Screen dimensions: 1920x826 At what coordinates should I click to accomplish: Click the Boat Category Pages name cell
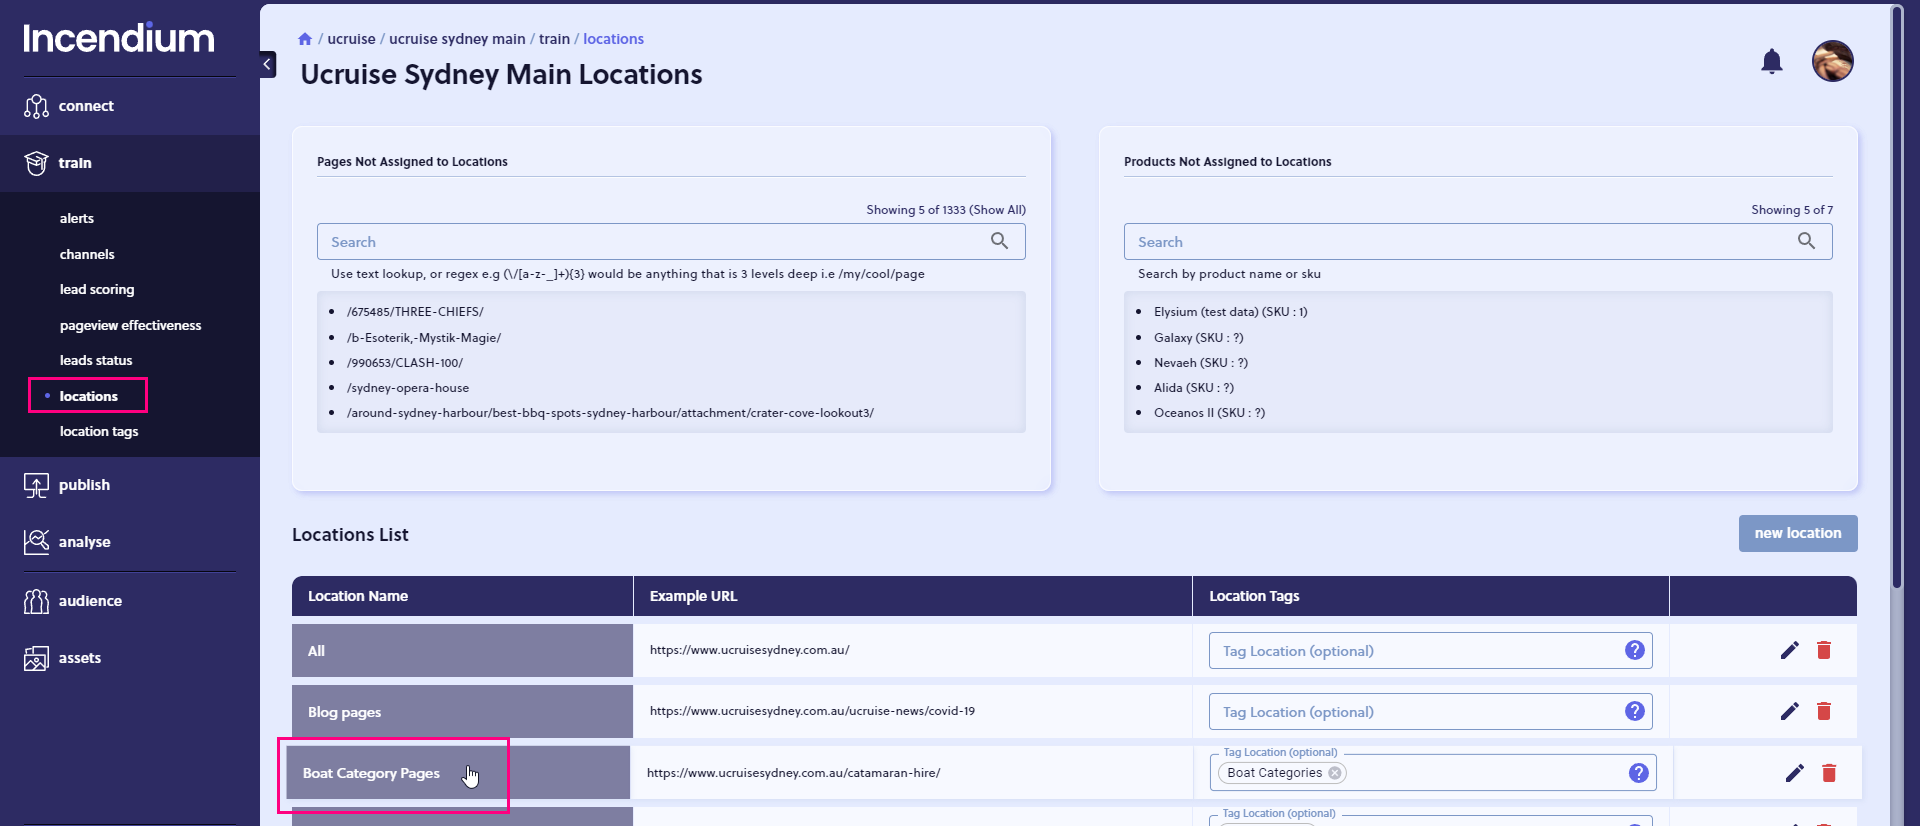(458, 773)
